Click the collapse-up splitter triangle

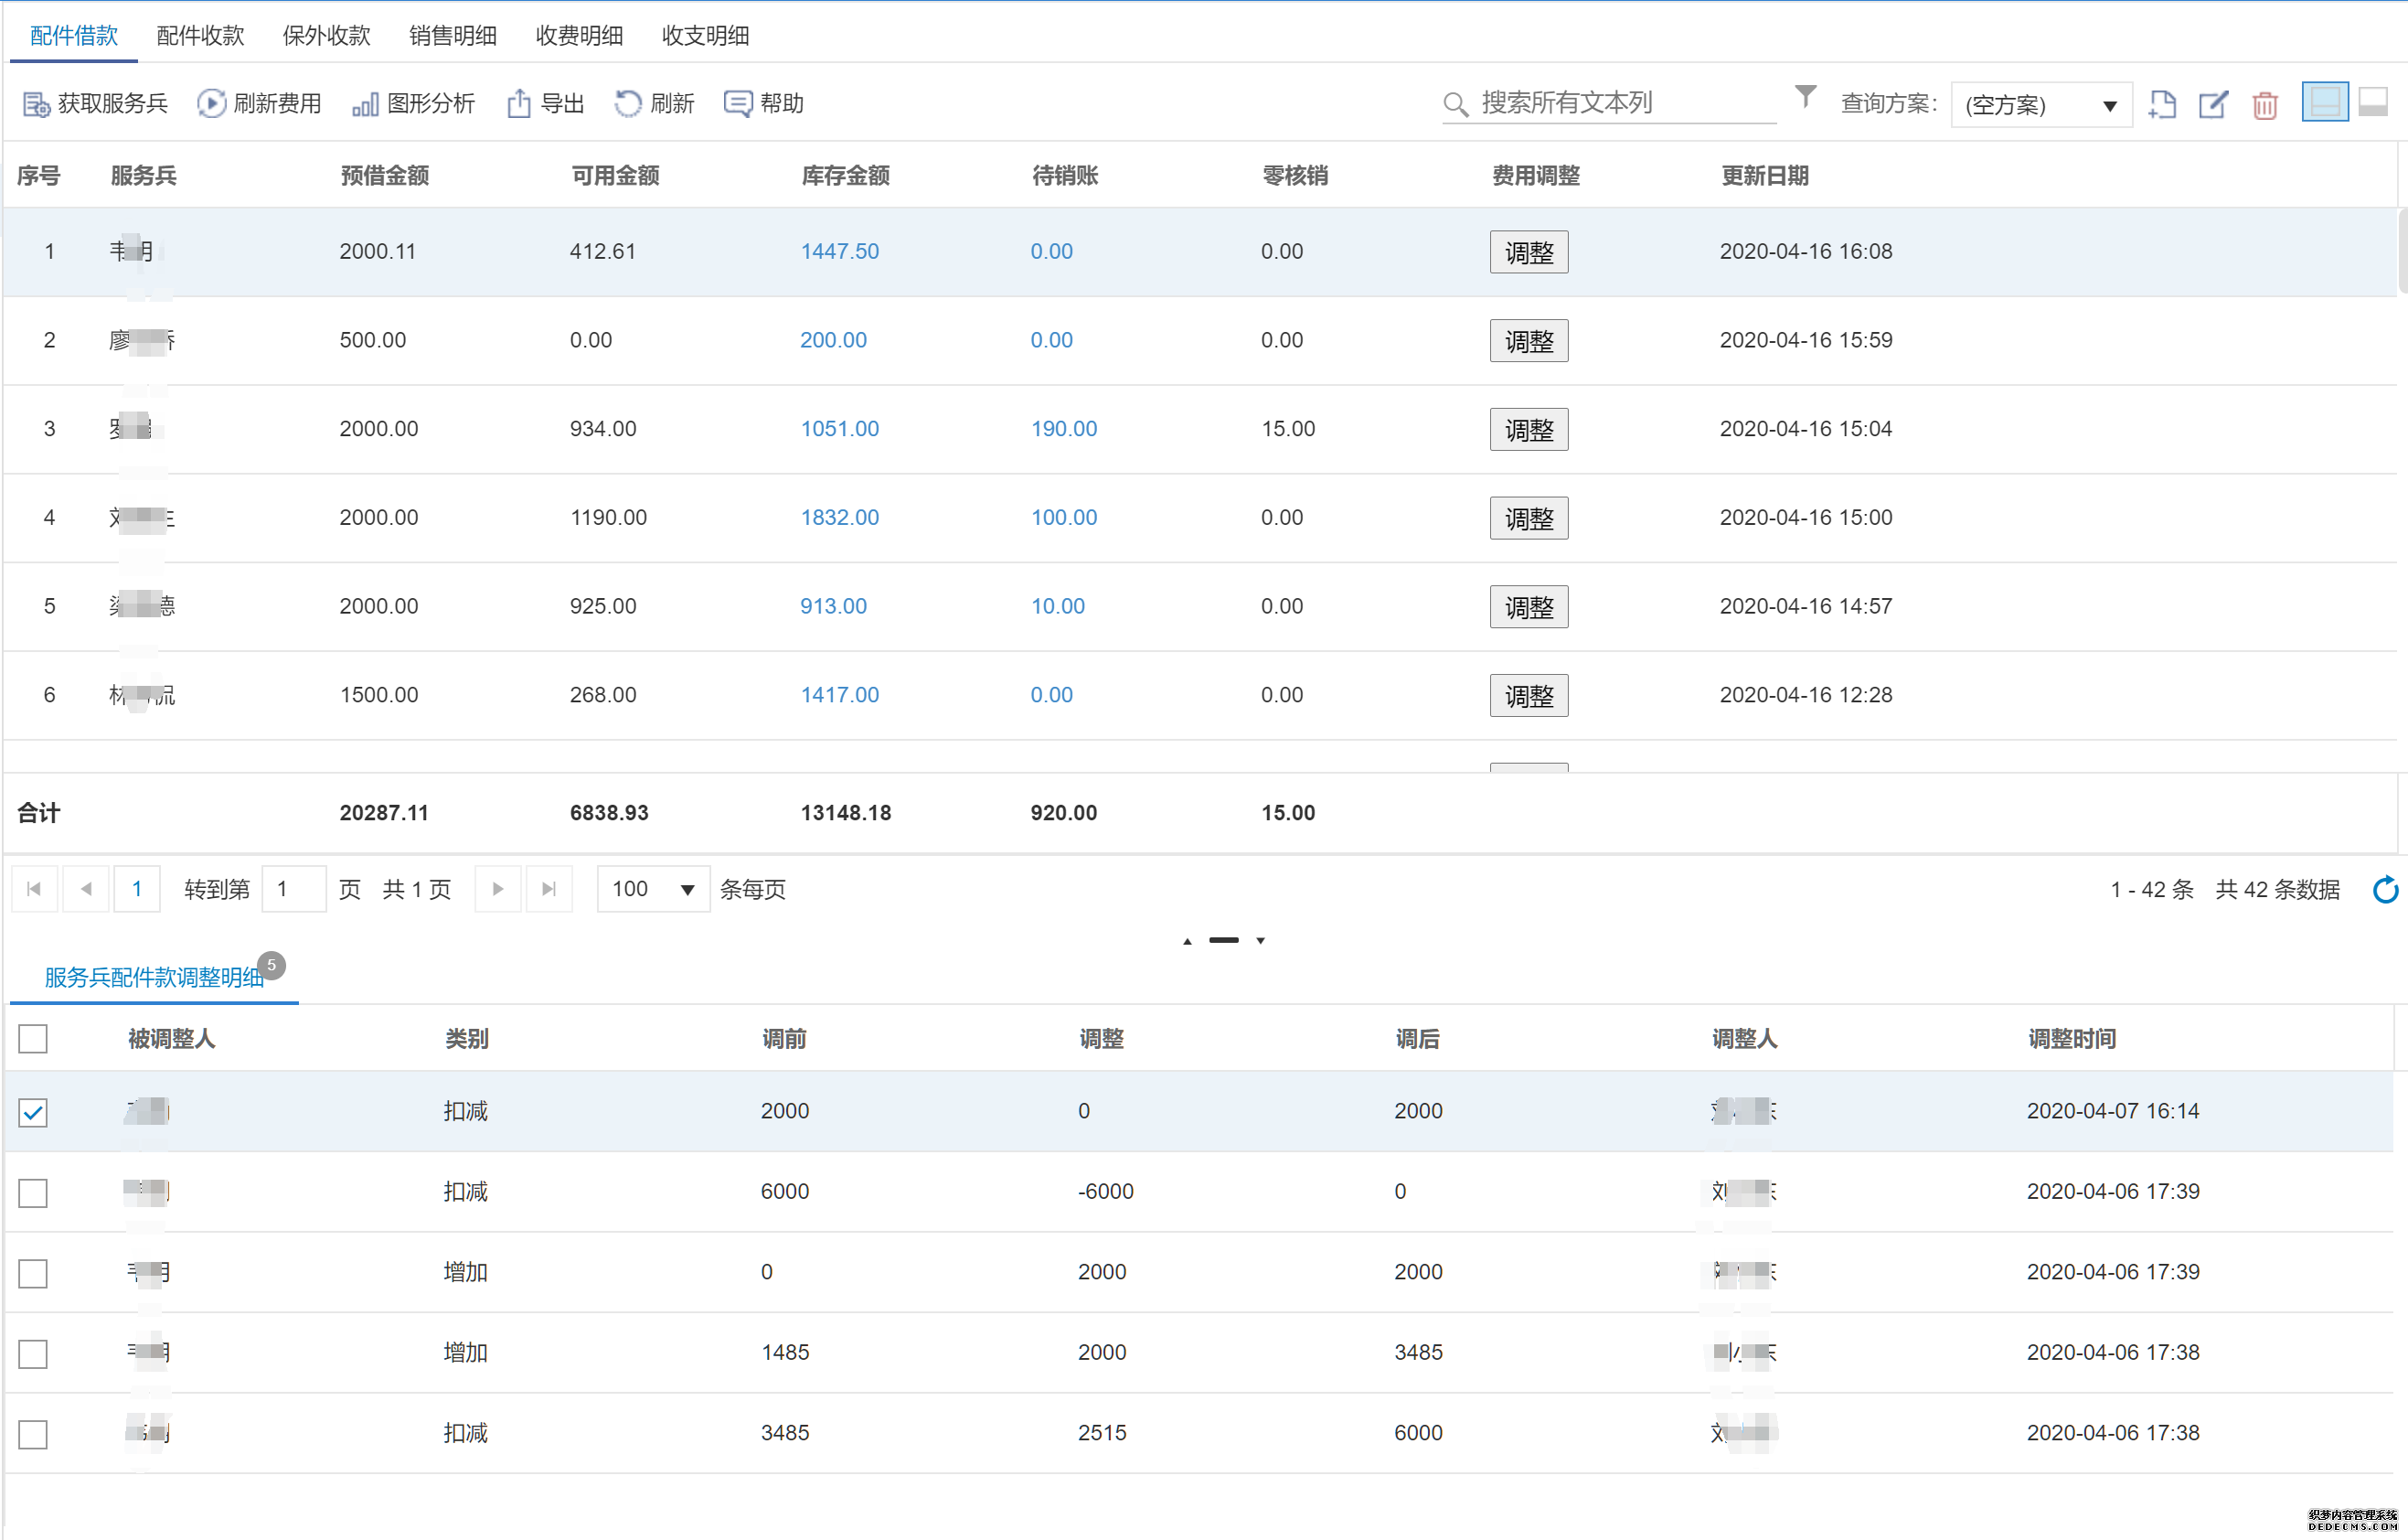point(1187,941)
